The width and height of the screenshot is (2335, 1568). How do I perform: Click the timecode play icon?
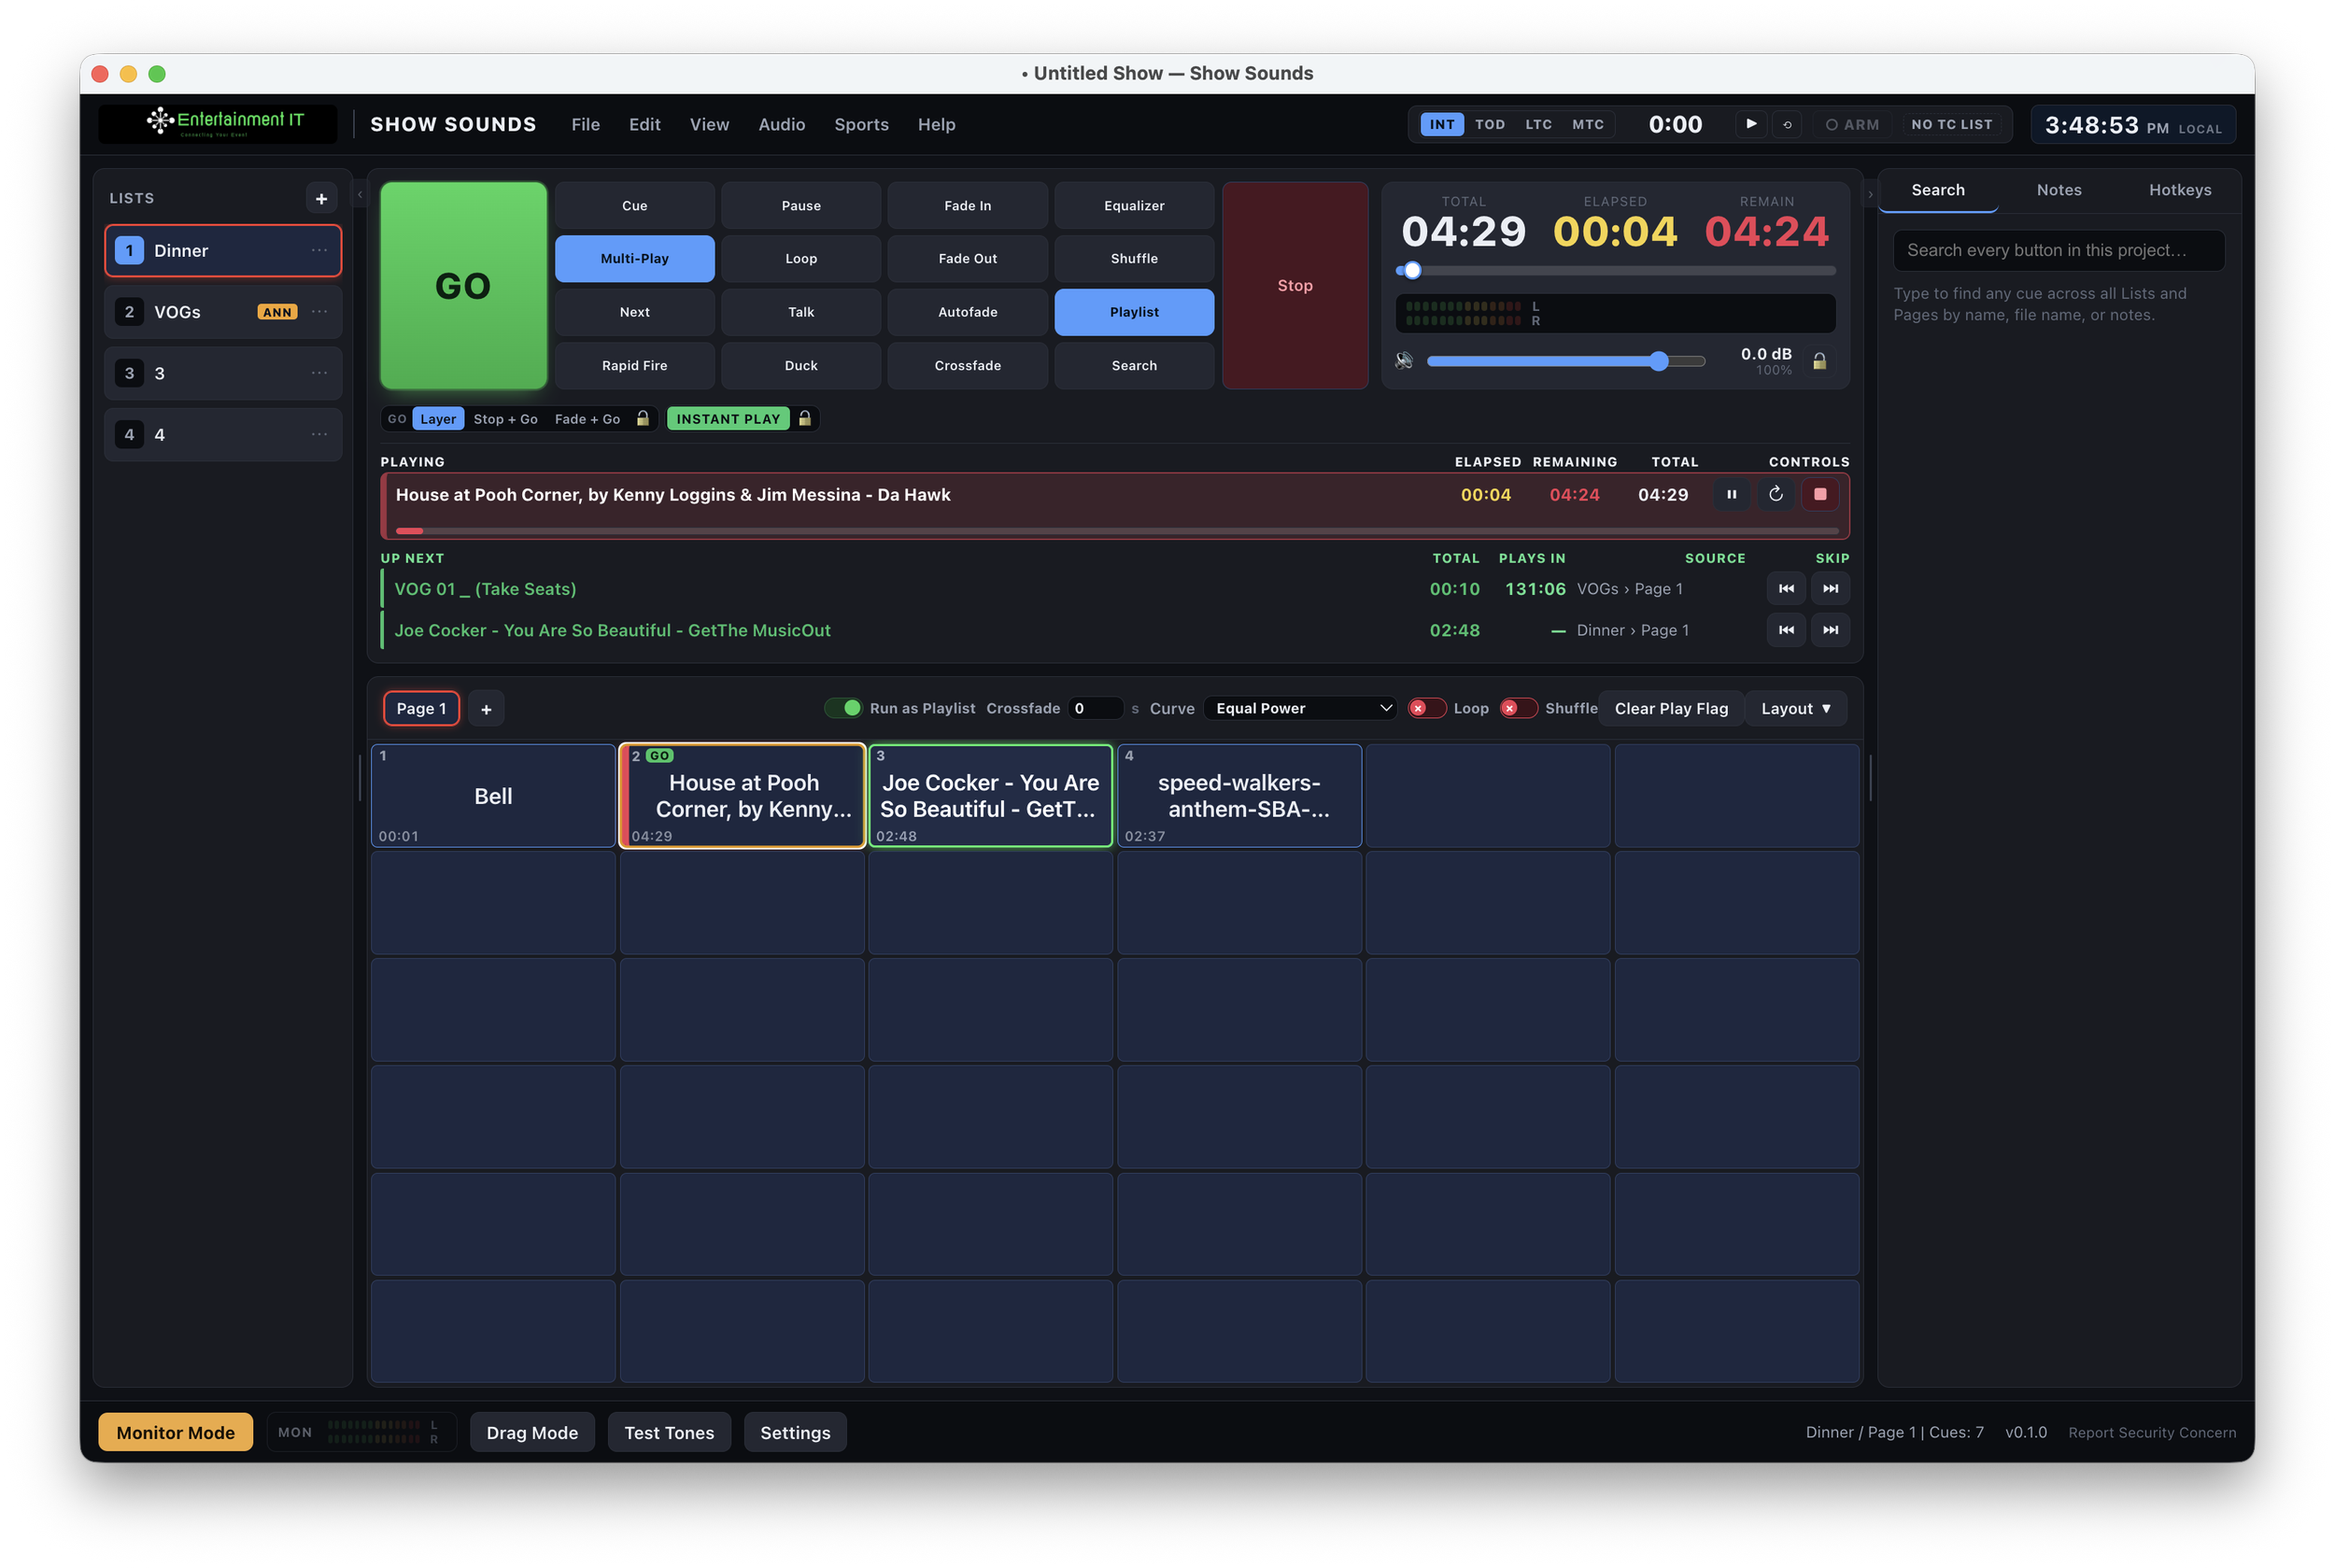point(1750,124)
